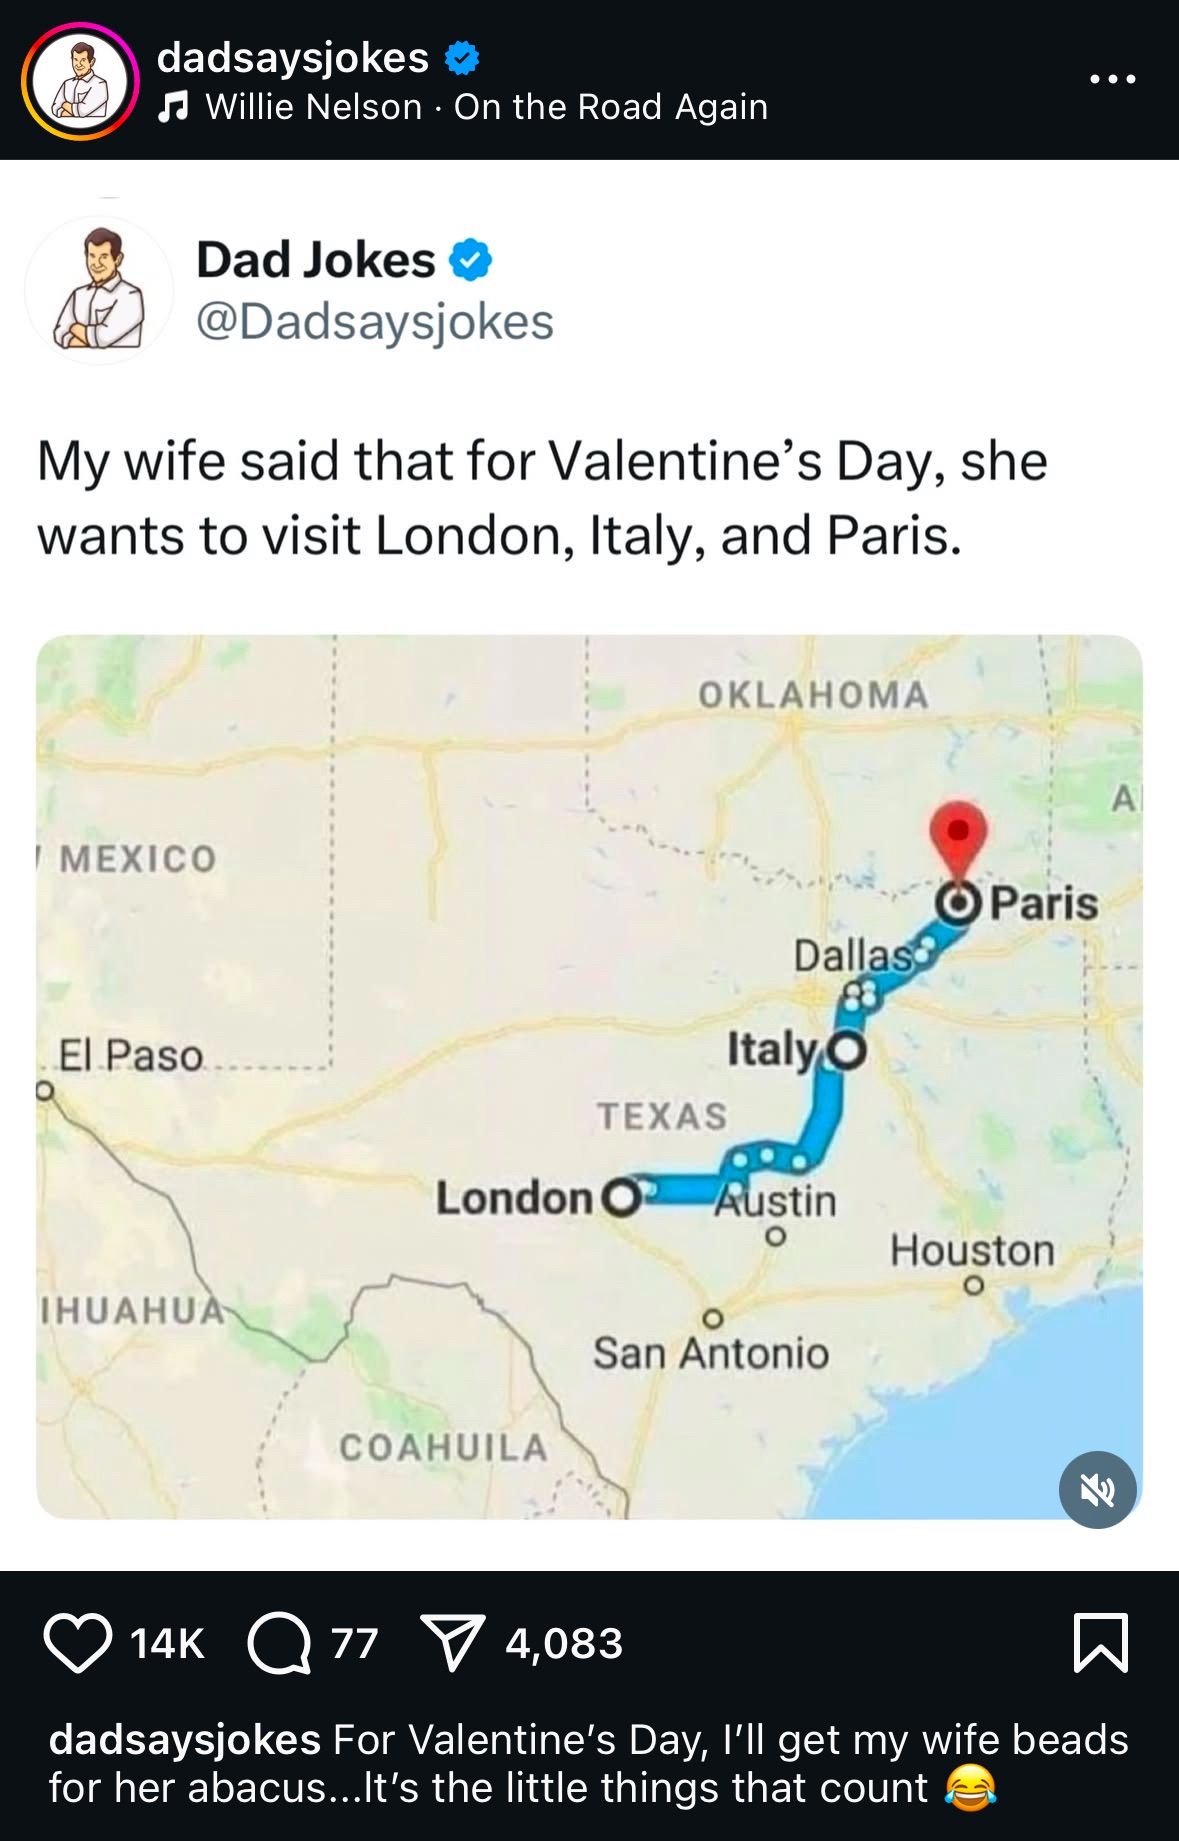Click the Dad Jokes avatar inside the tweet
1179x1841 pixels.
(x=99, y=290)
